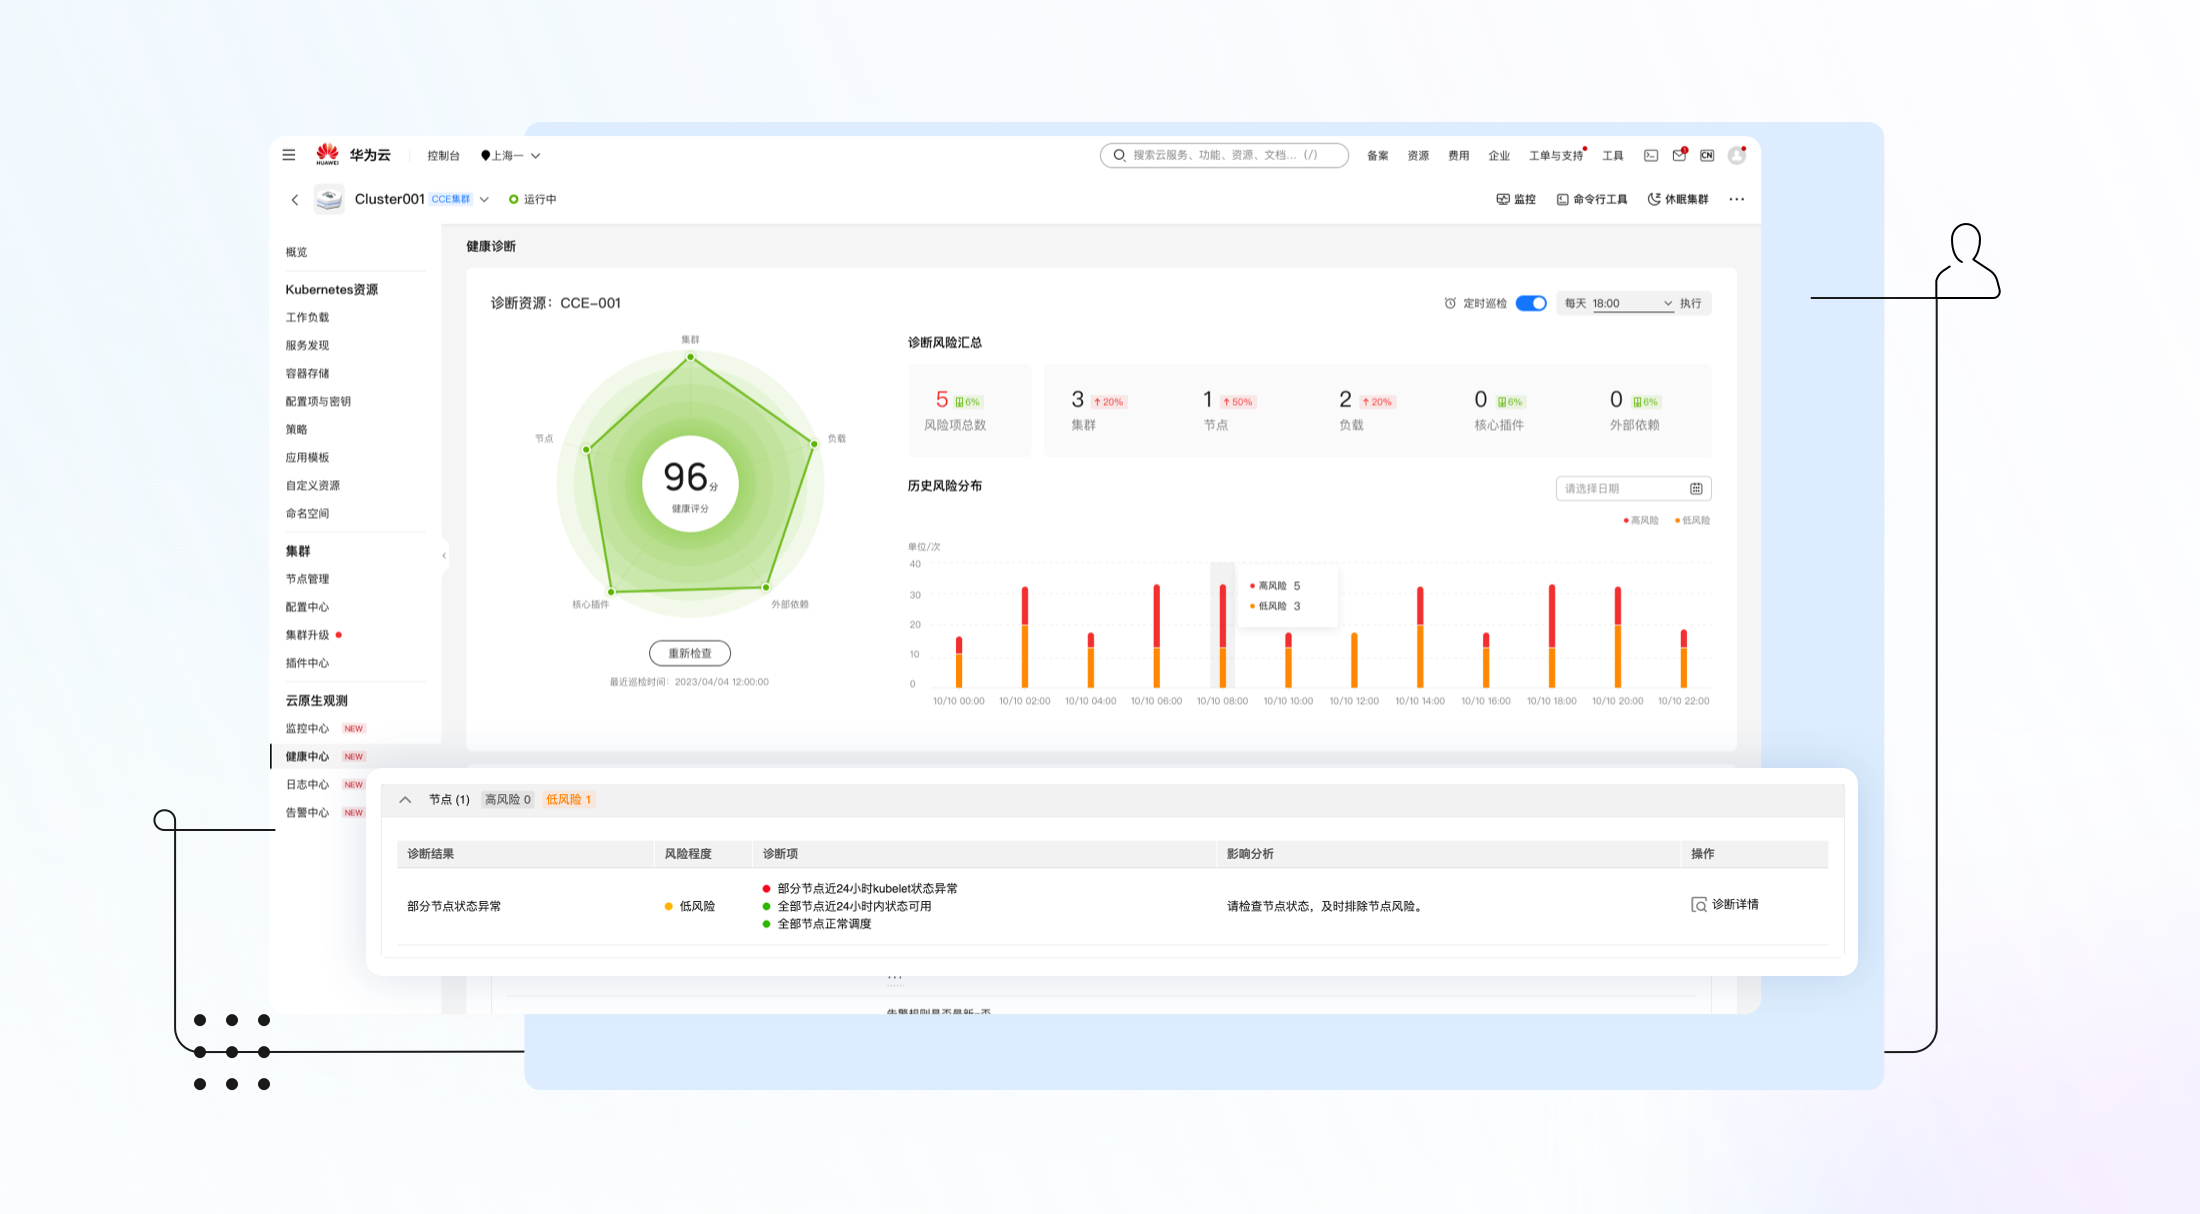Click the CN language switch icon
Image resolution: width=2200 pixels, height=1214 pixels.
tap(1707, 155)
